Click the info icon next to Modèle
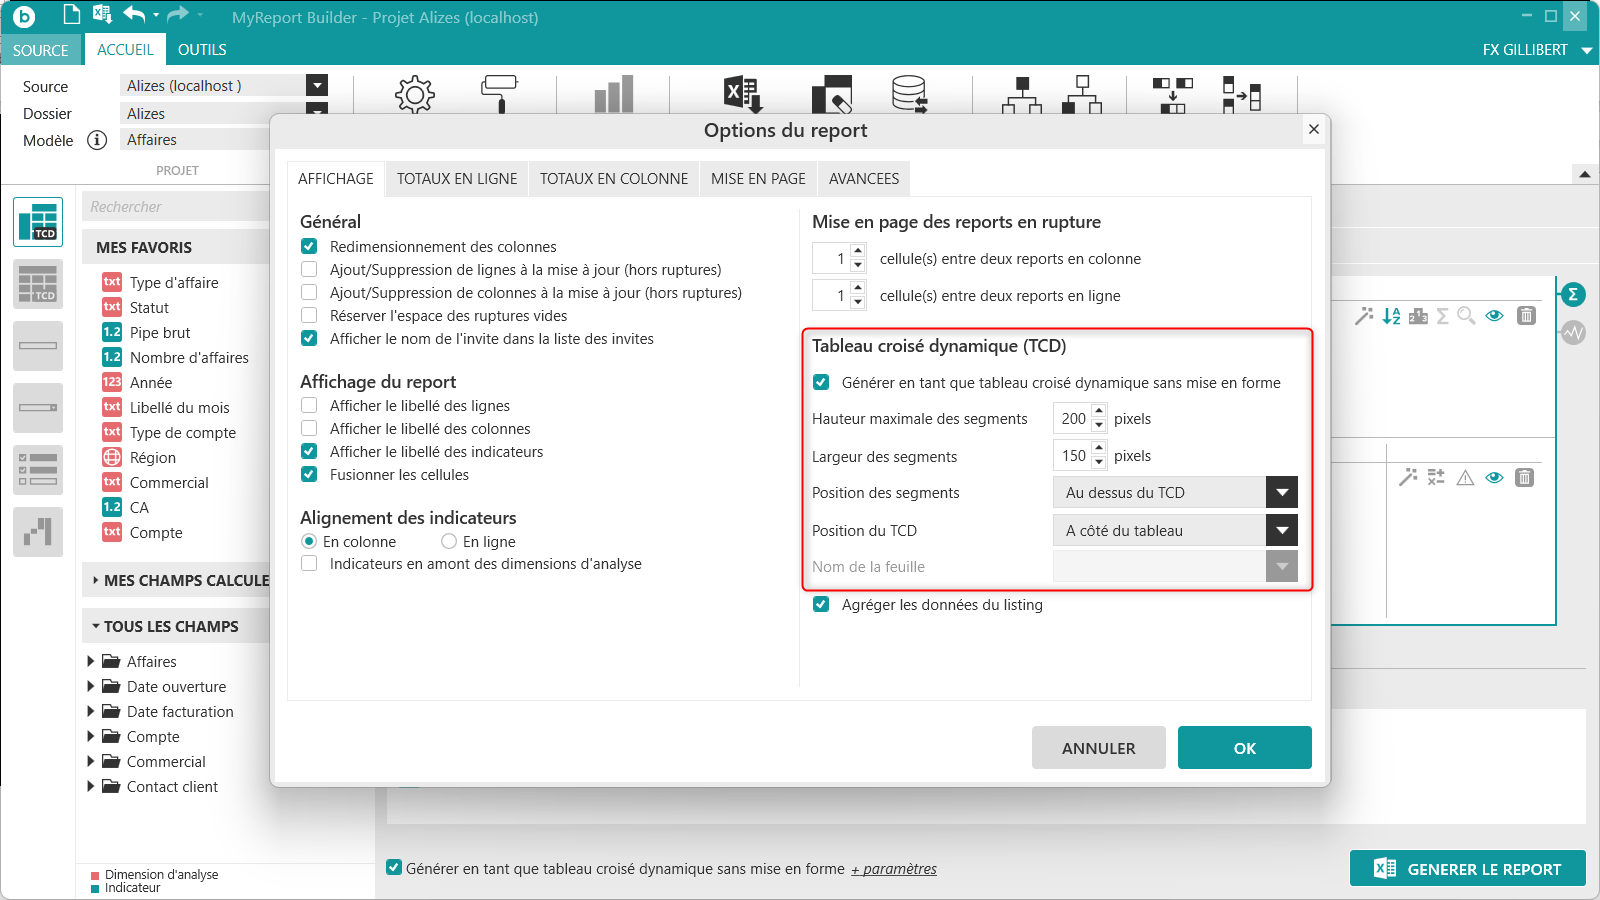The width and height of the screenshot is (1600, 900). [97, 140]
